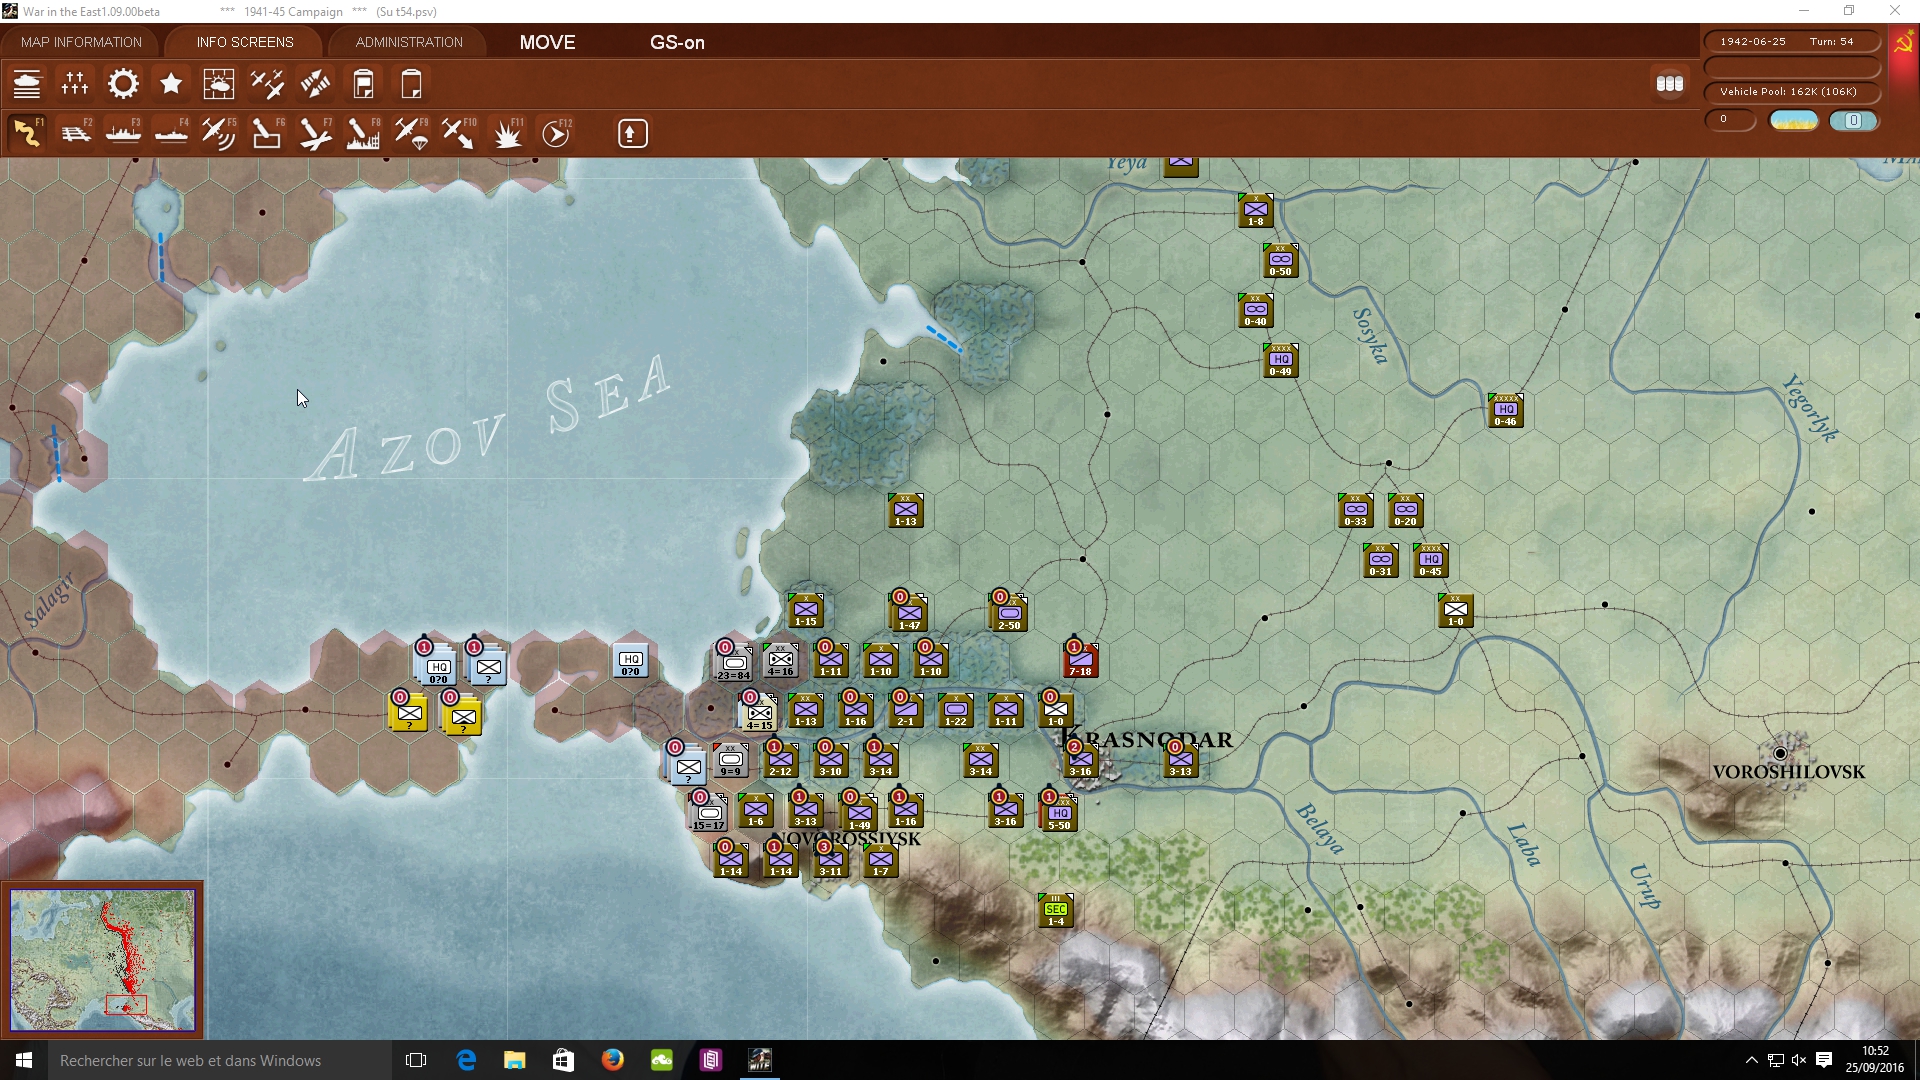Click the VOROSHILOVSK city label
The width and height of the screenshot is (1920, 1080).
pos(1789,772)
